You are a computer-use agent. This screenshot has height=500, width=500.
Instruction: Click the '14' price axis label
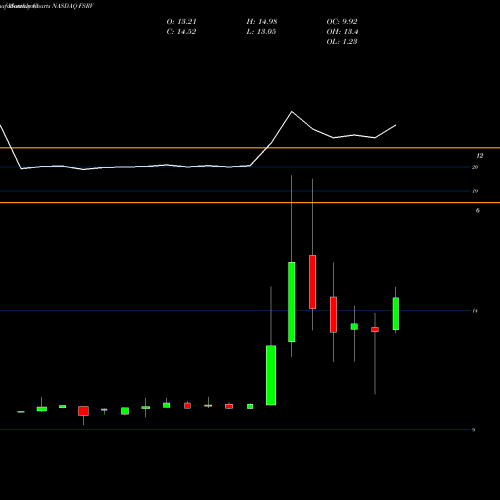[475, 311]
